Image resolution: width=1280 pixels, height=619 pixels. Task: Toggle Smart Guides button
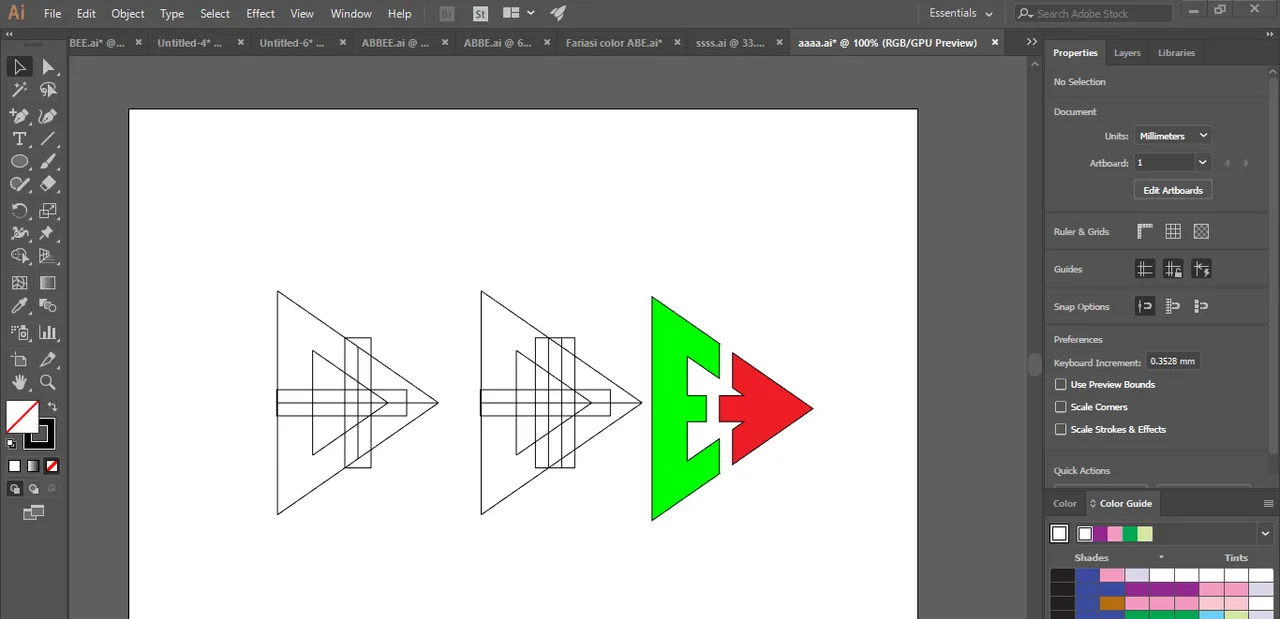pyautogui.click(x=1201, y=269)
